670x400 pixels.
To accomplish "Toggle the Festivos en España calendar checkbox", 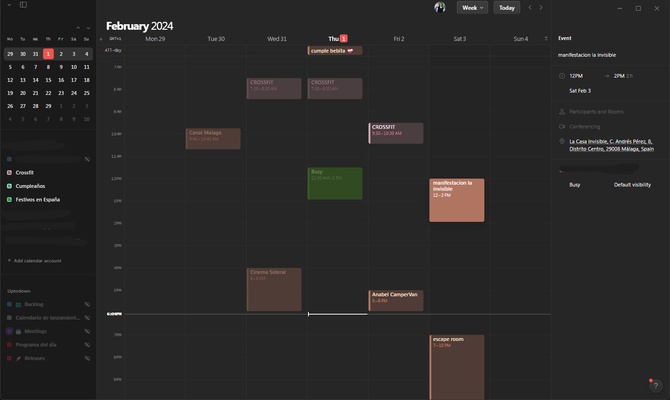I will click(9, 200).
